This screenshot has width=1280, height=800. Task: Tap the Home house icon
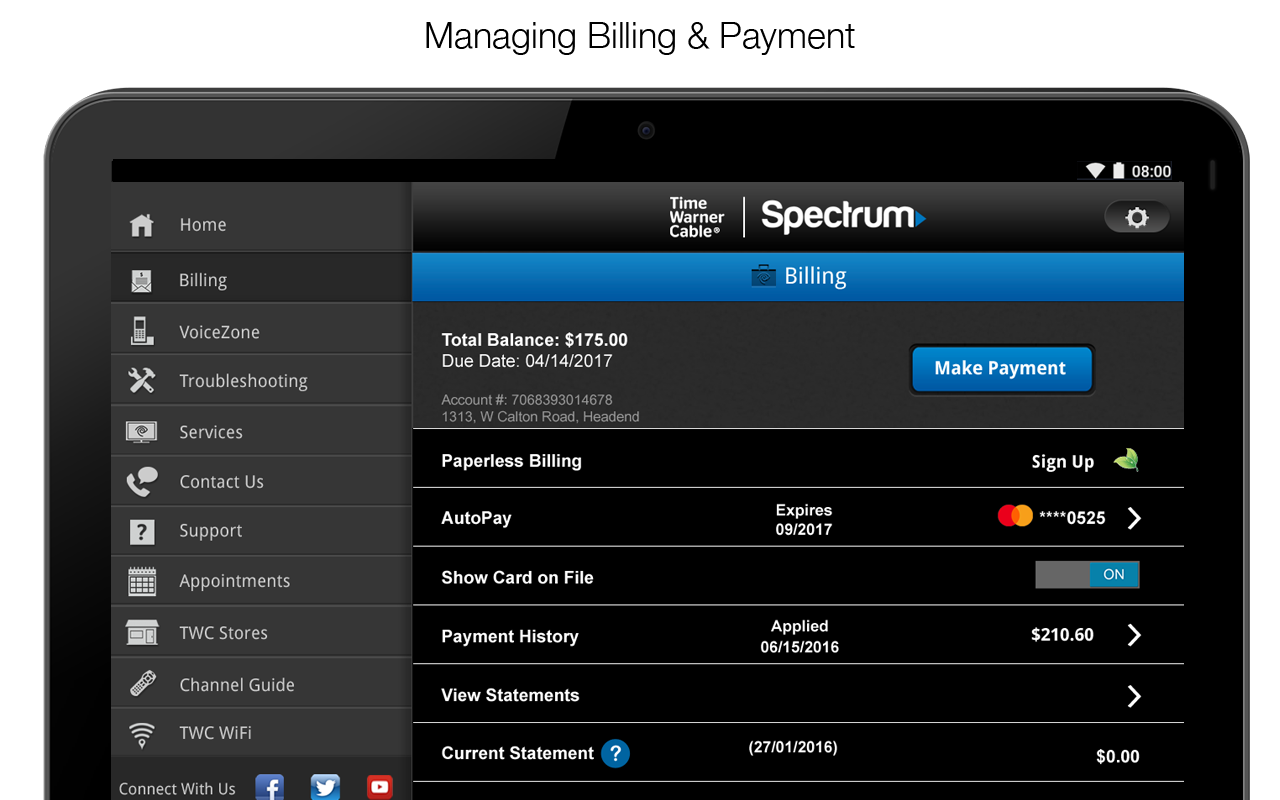coord(142,225)
